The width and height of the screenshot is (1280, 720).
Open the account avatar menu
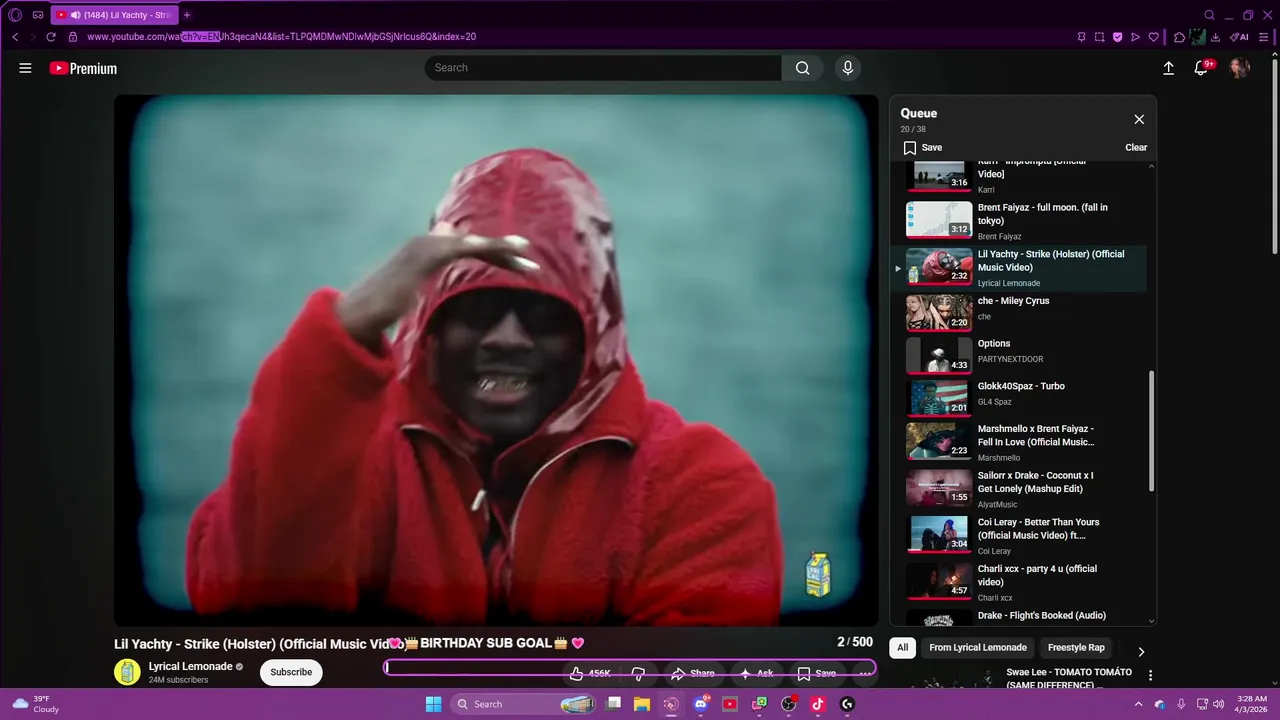coord(1239,68)
